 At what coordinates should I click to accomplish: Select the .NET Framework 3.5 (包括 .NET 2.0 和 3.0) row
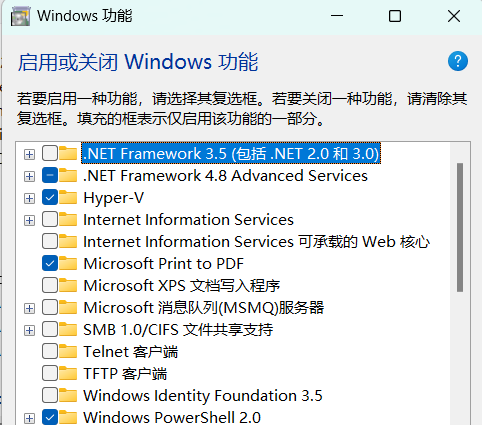[x=231, y=154]
